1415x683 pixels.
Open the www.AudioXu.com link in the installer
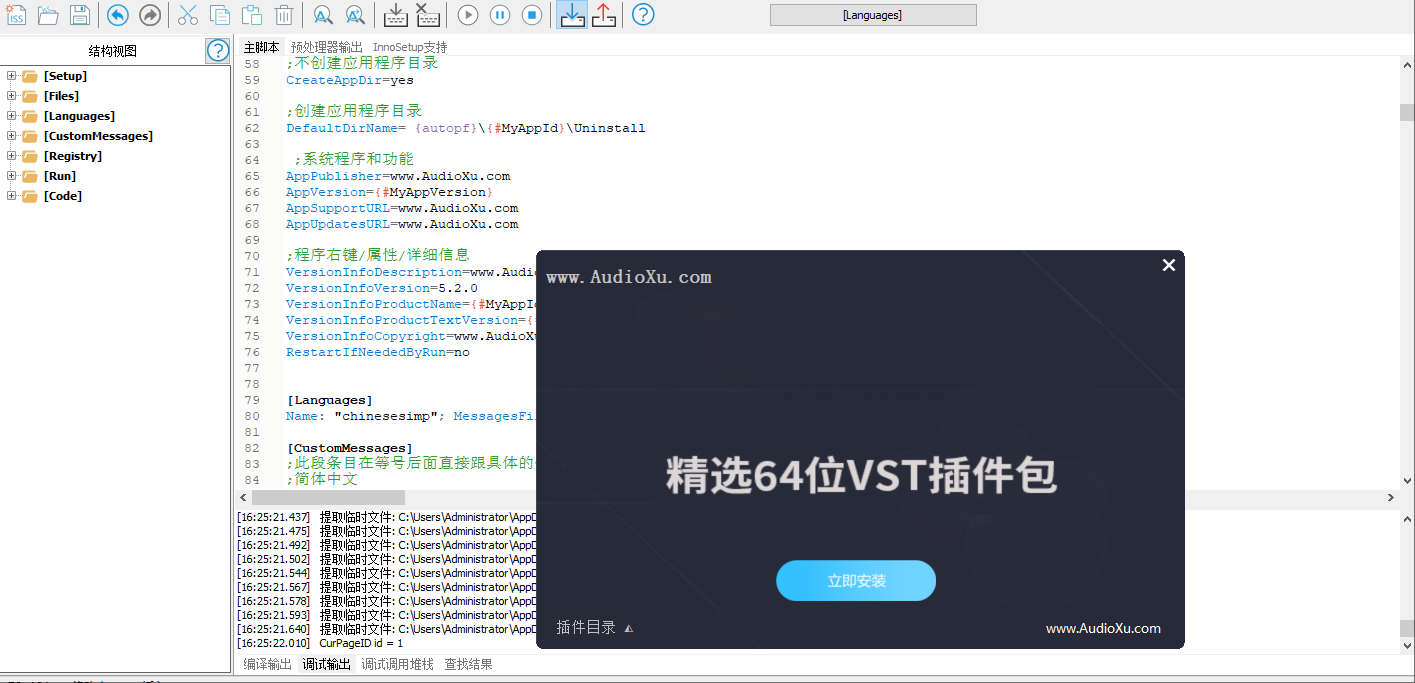pos(1103,628)
